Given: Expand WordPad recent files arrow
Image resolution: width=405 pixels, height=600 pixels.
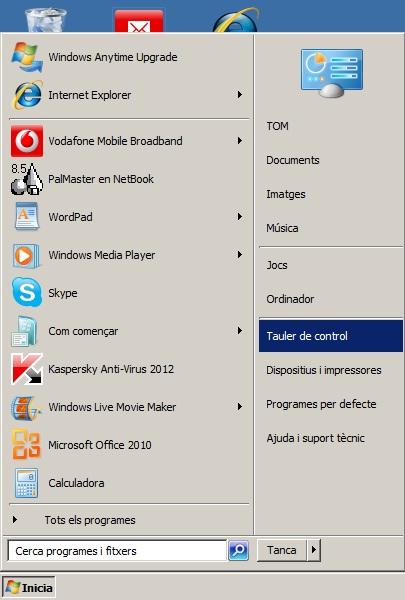Looking at the screenshot, I should (x=240, y=217).
